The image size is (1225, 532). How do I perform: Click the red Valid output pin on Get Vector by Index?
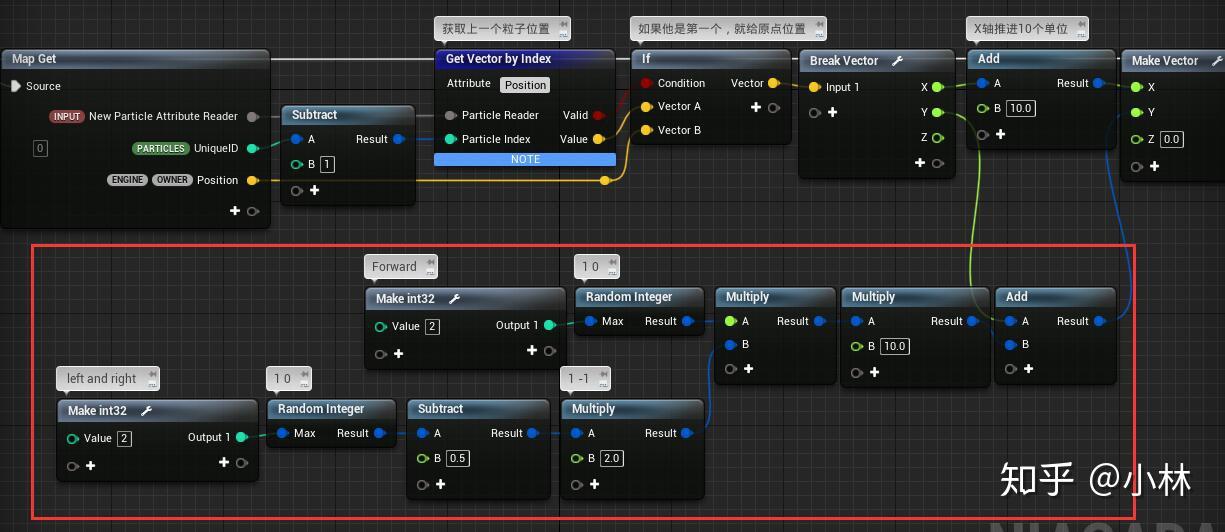click(599, 115)
